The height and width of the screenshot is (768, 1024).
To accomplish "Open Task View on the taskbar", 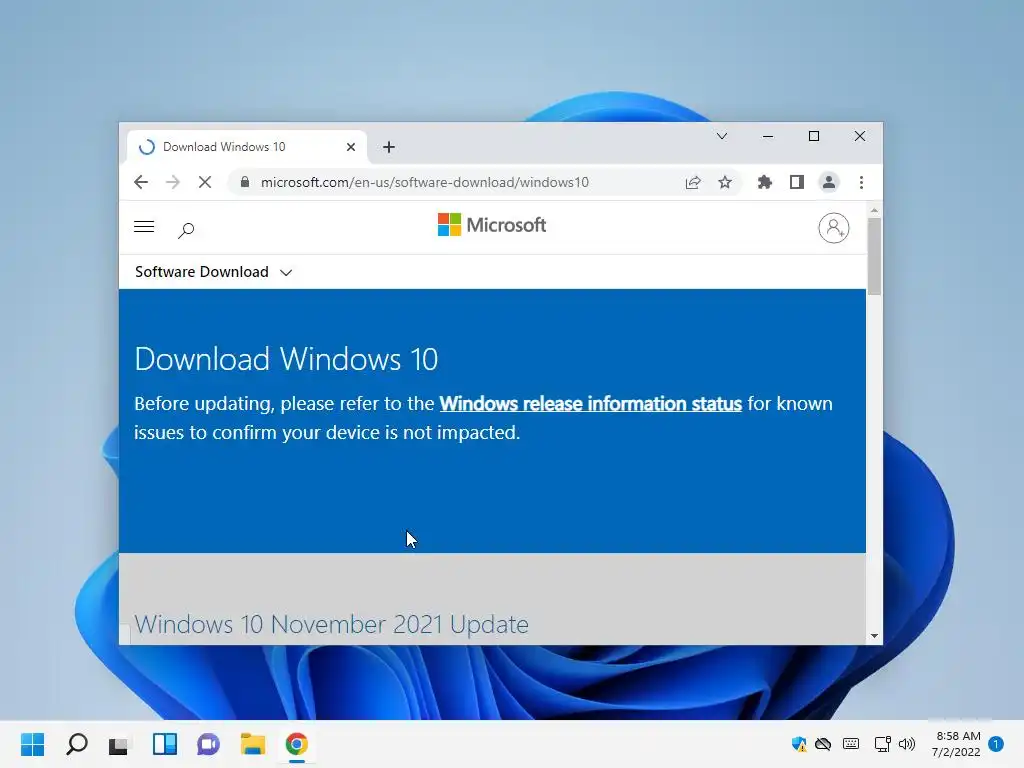I will point(119,745).
